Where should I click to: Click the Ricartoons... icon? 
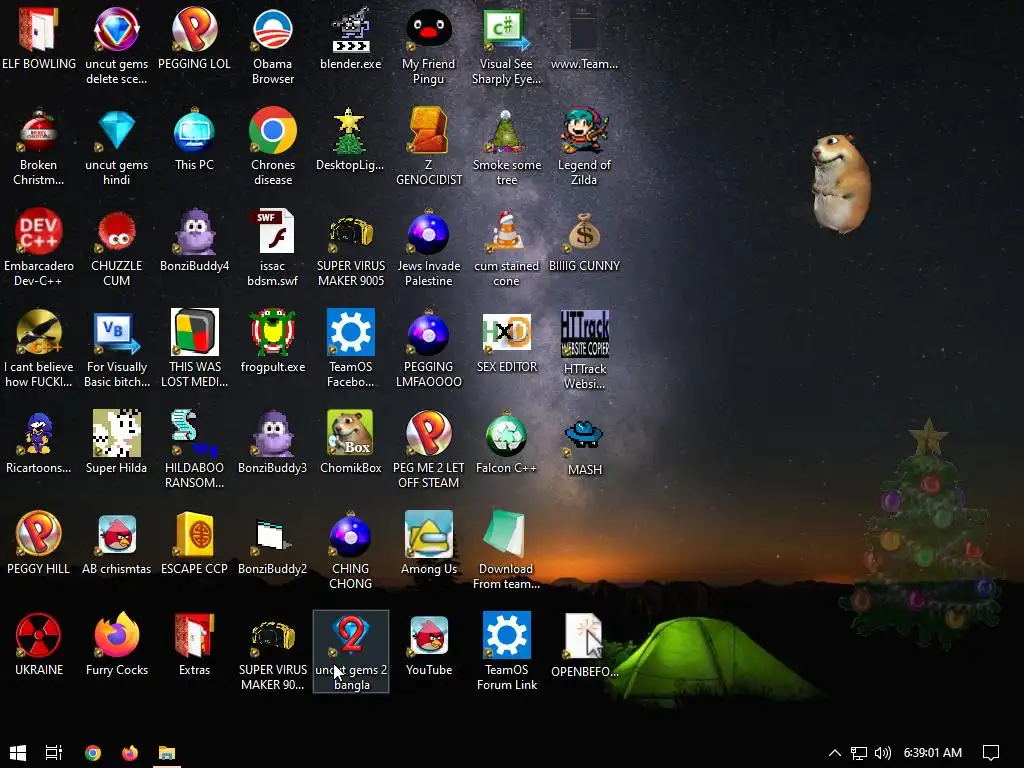(39, 434)
